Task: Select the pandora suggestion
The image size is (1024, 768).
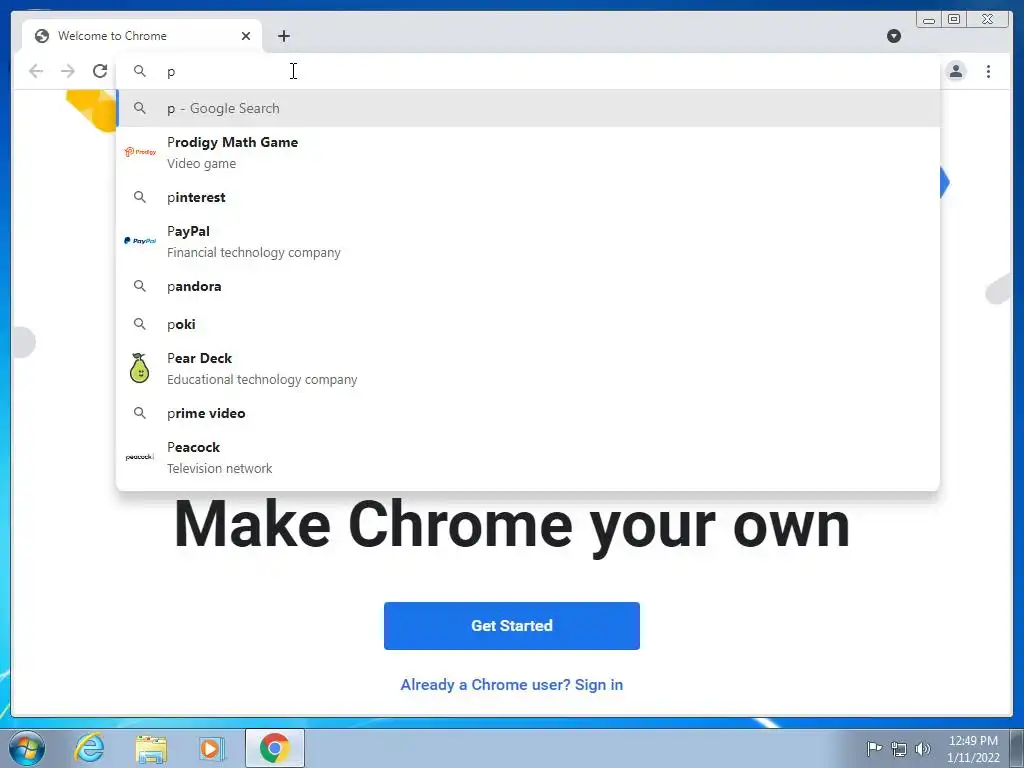Action: click(528, 286)
